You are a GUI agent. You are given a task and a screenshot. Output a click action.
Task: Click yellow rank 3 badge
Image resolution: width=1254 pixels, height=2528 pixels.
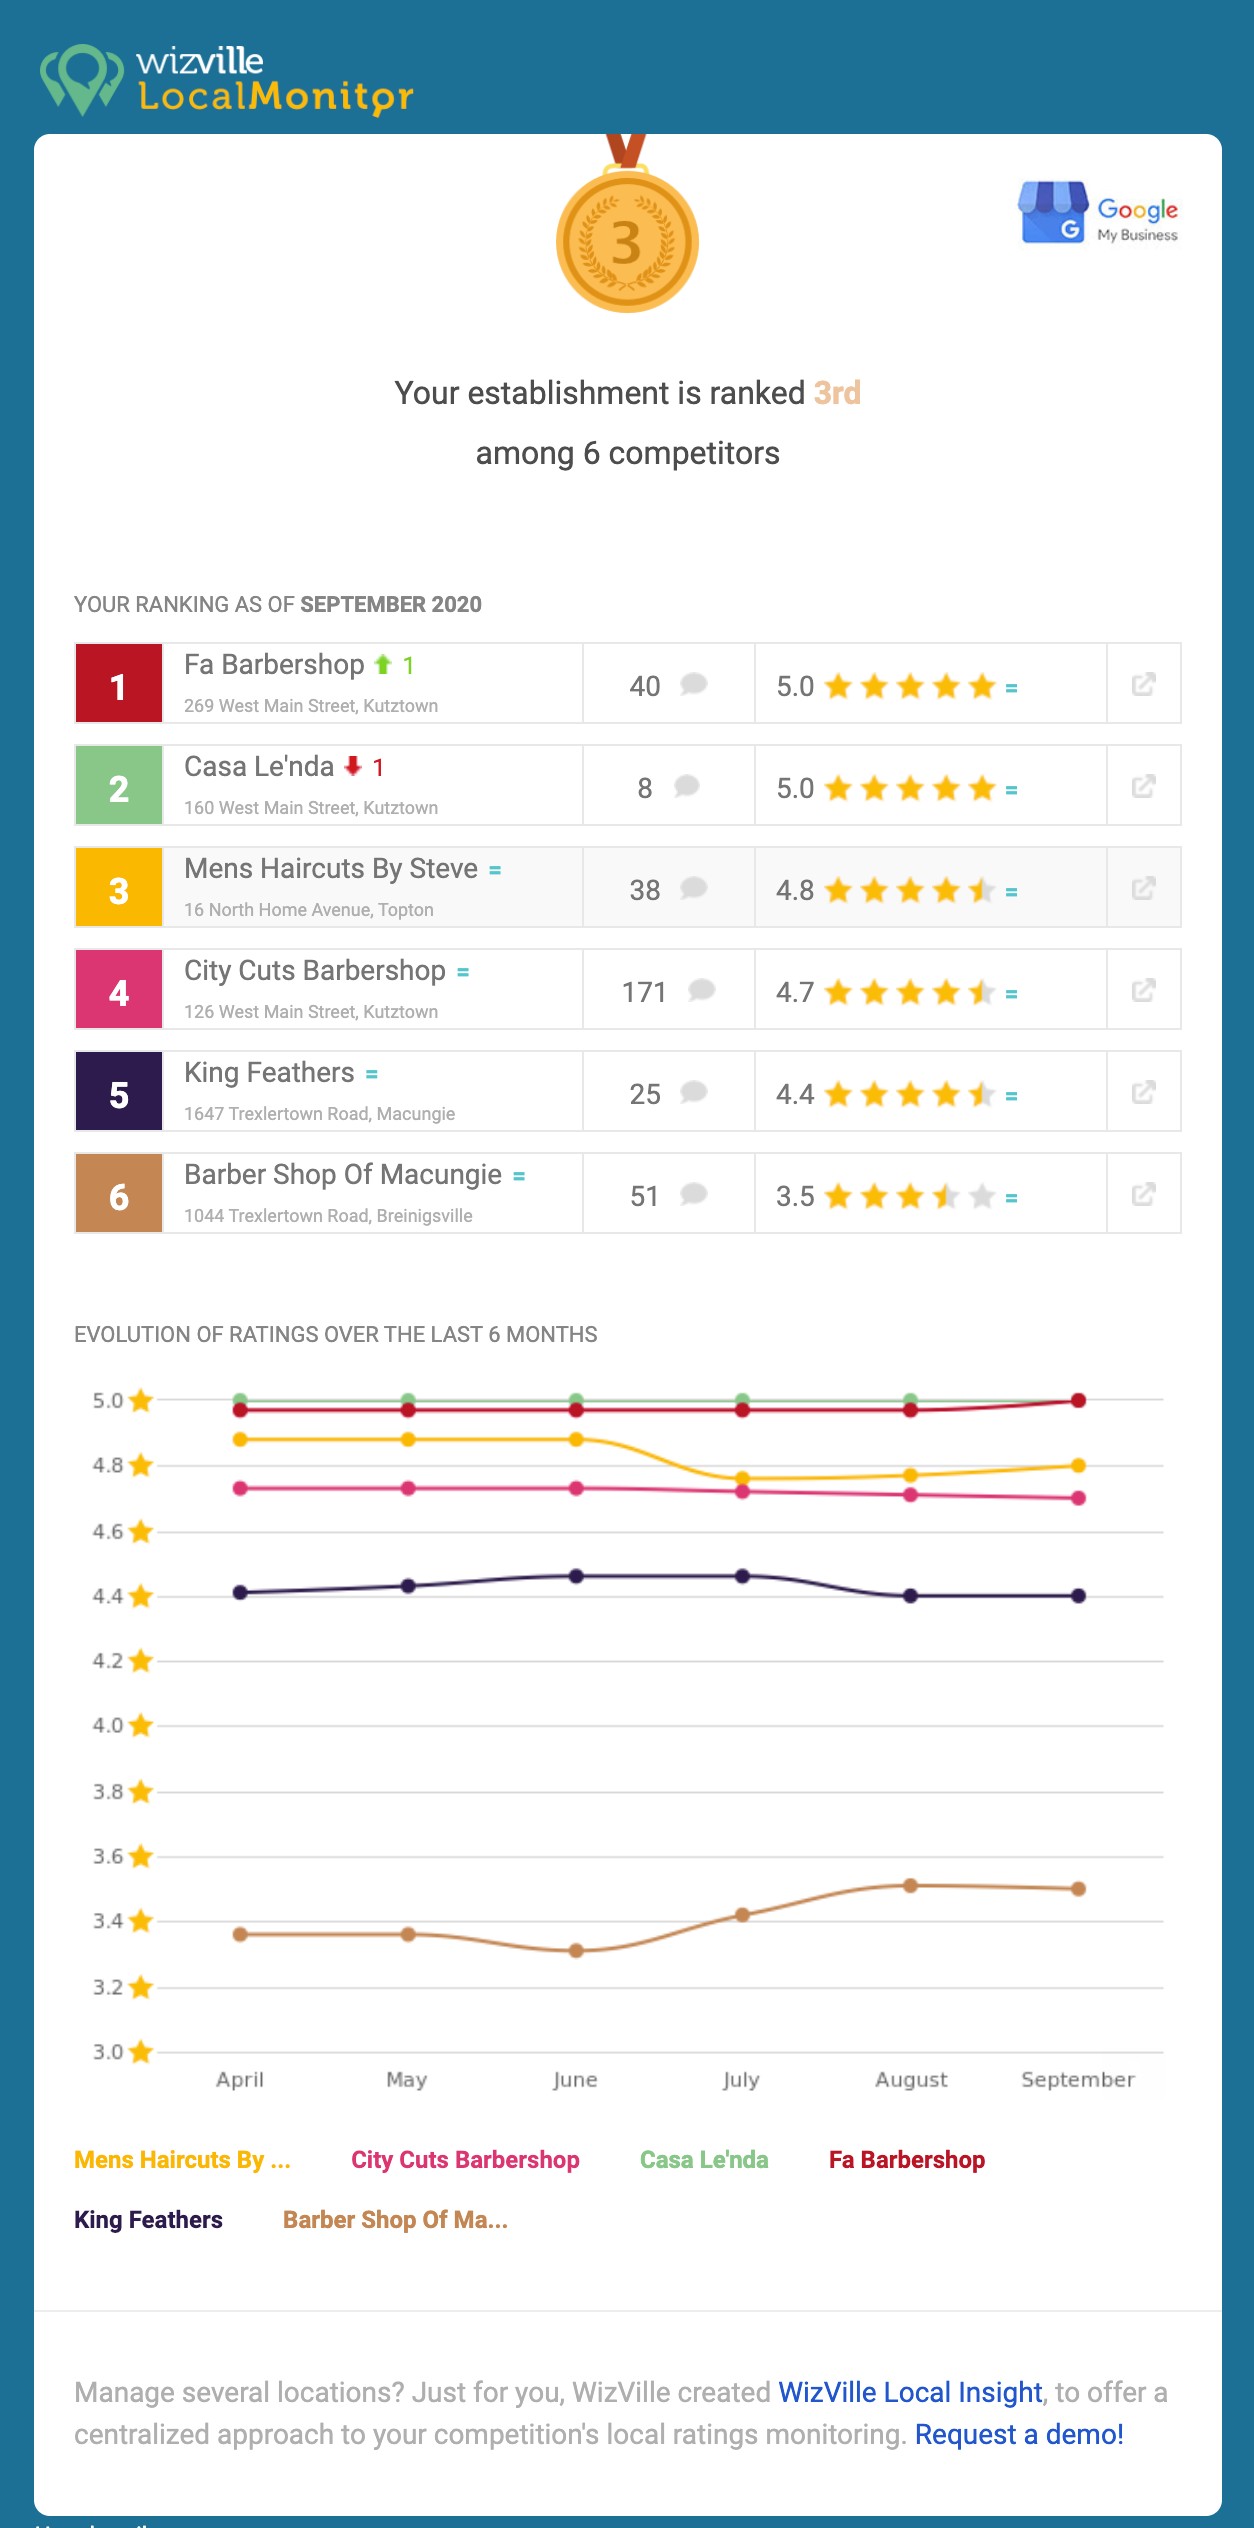[119, 888]
